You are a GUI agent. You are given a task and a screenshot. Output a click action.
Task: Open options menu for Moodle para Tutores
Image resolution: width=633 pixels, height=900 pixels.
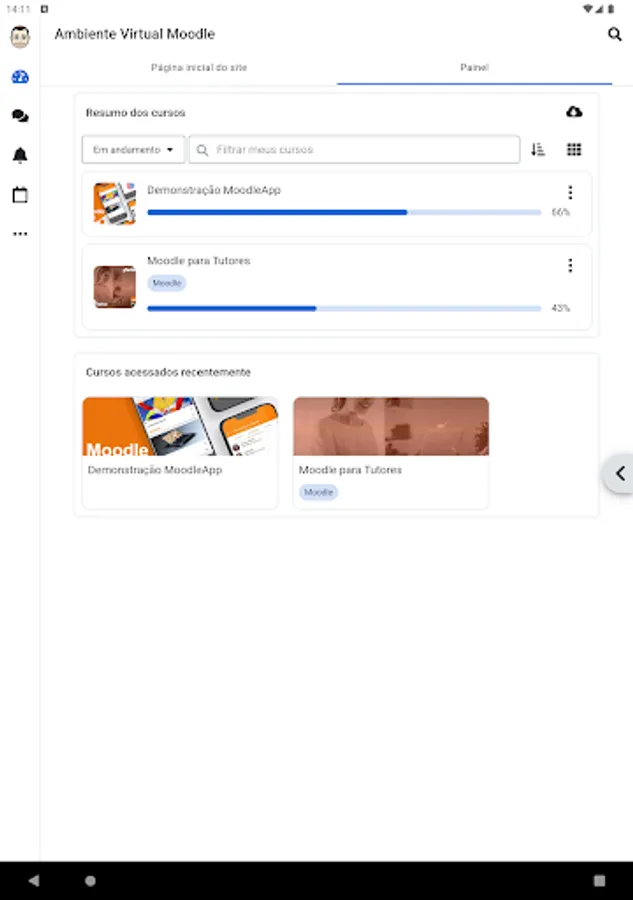coord(570,265)
